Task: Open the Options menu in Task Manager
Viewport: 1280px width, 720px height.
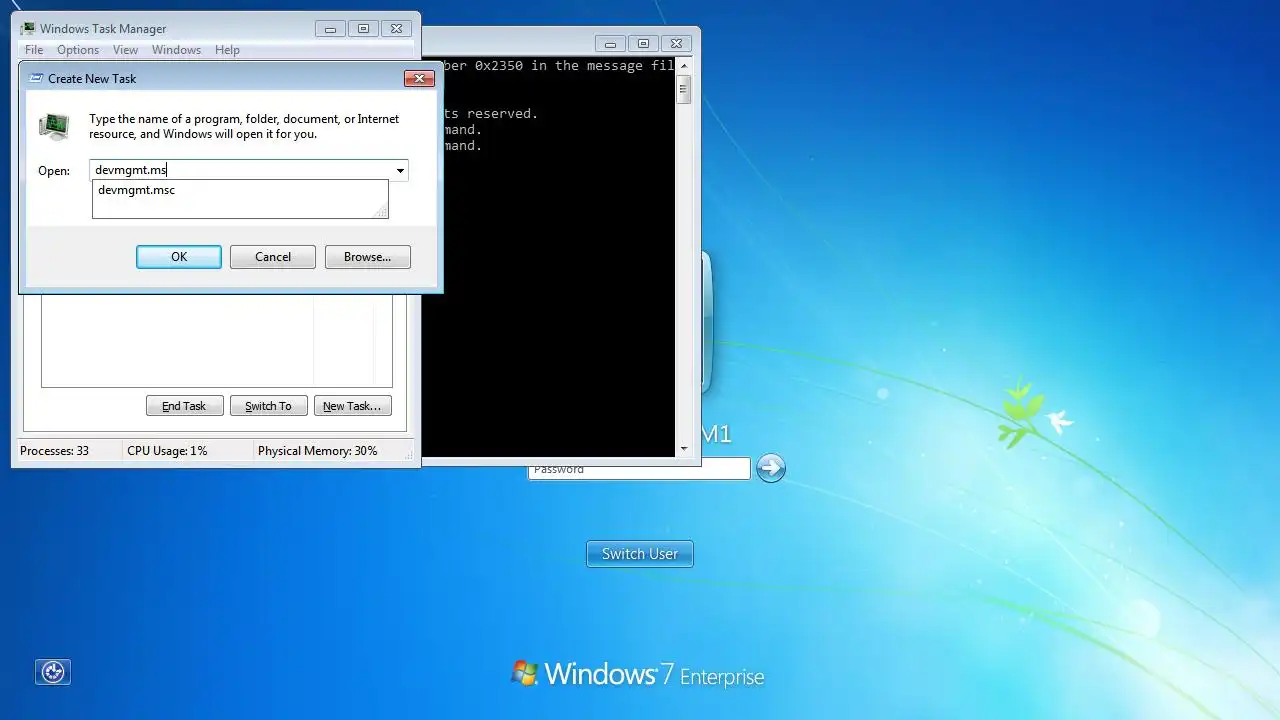Action: (78, 50)
